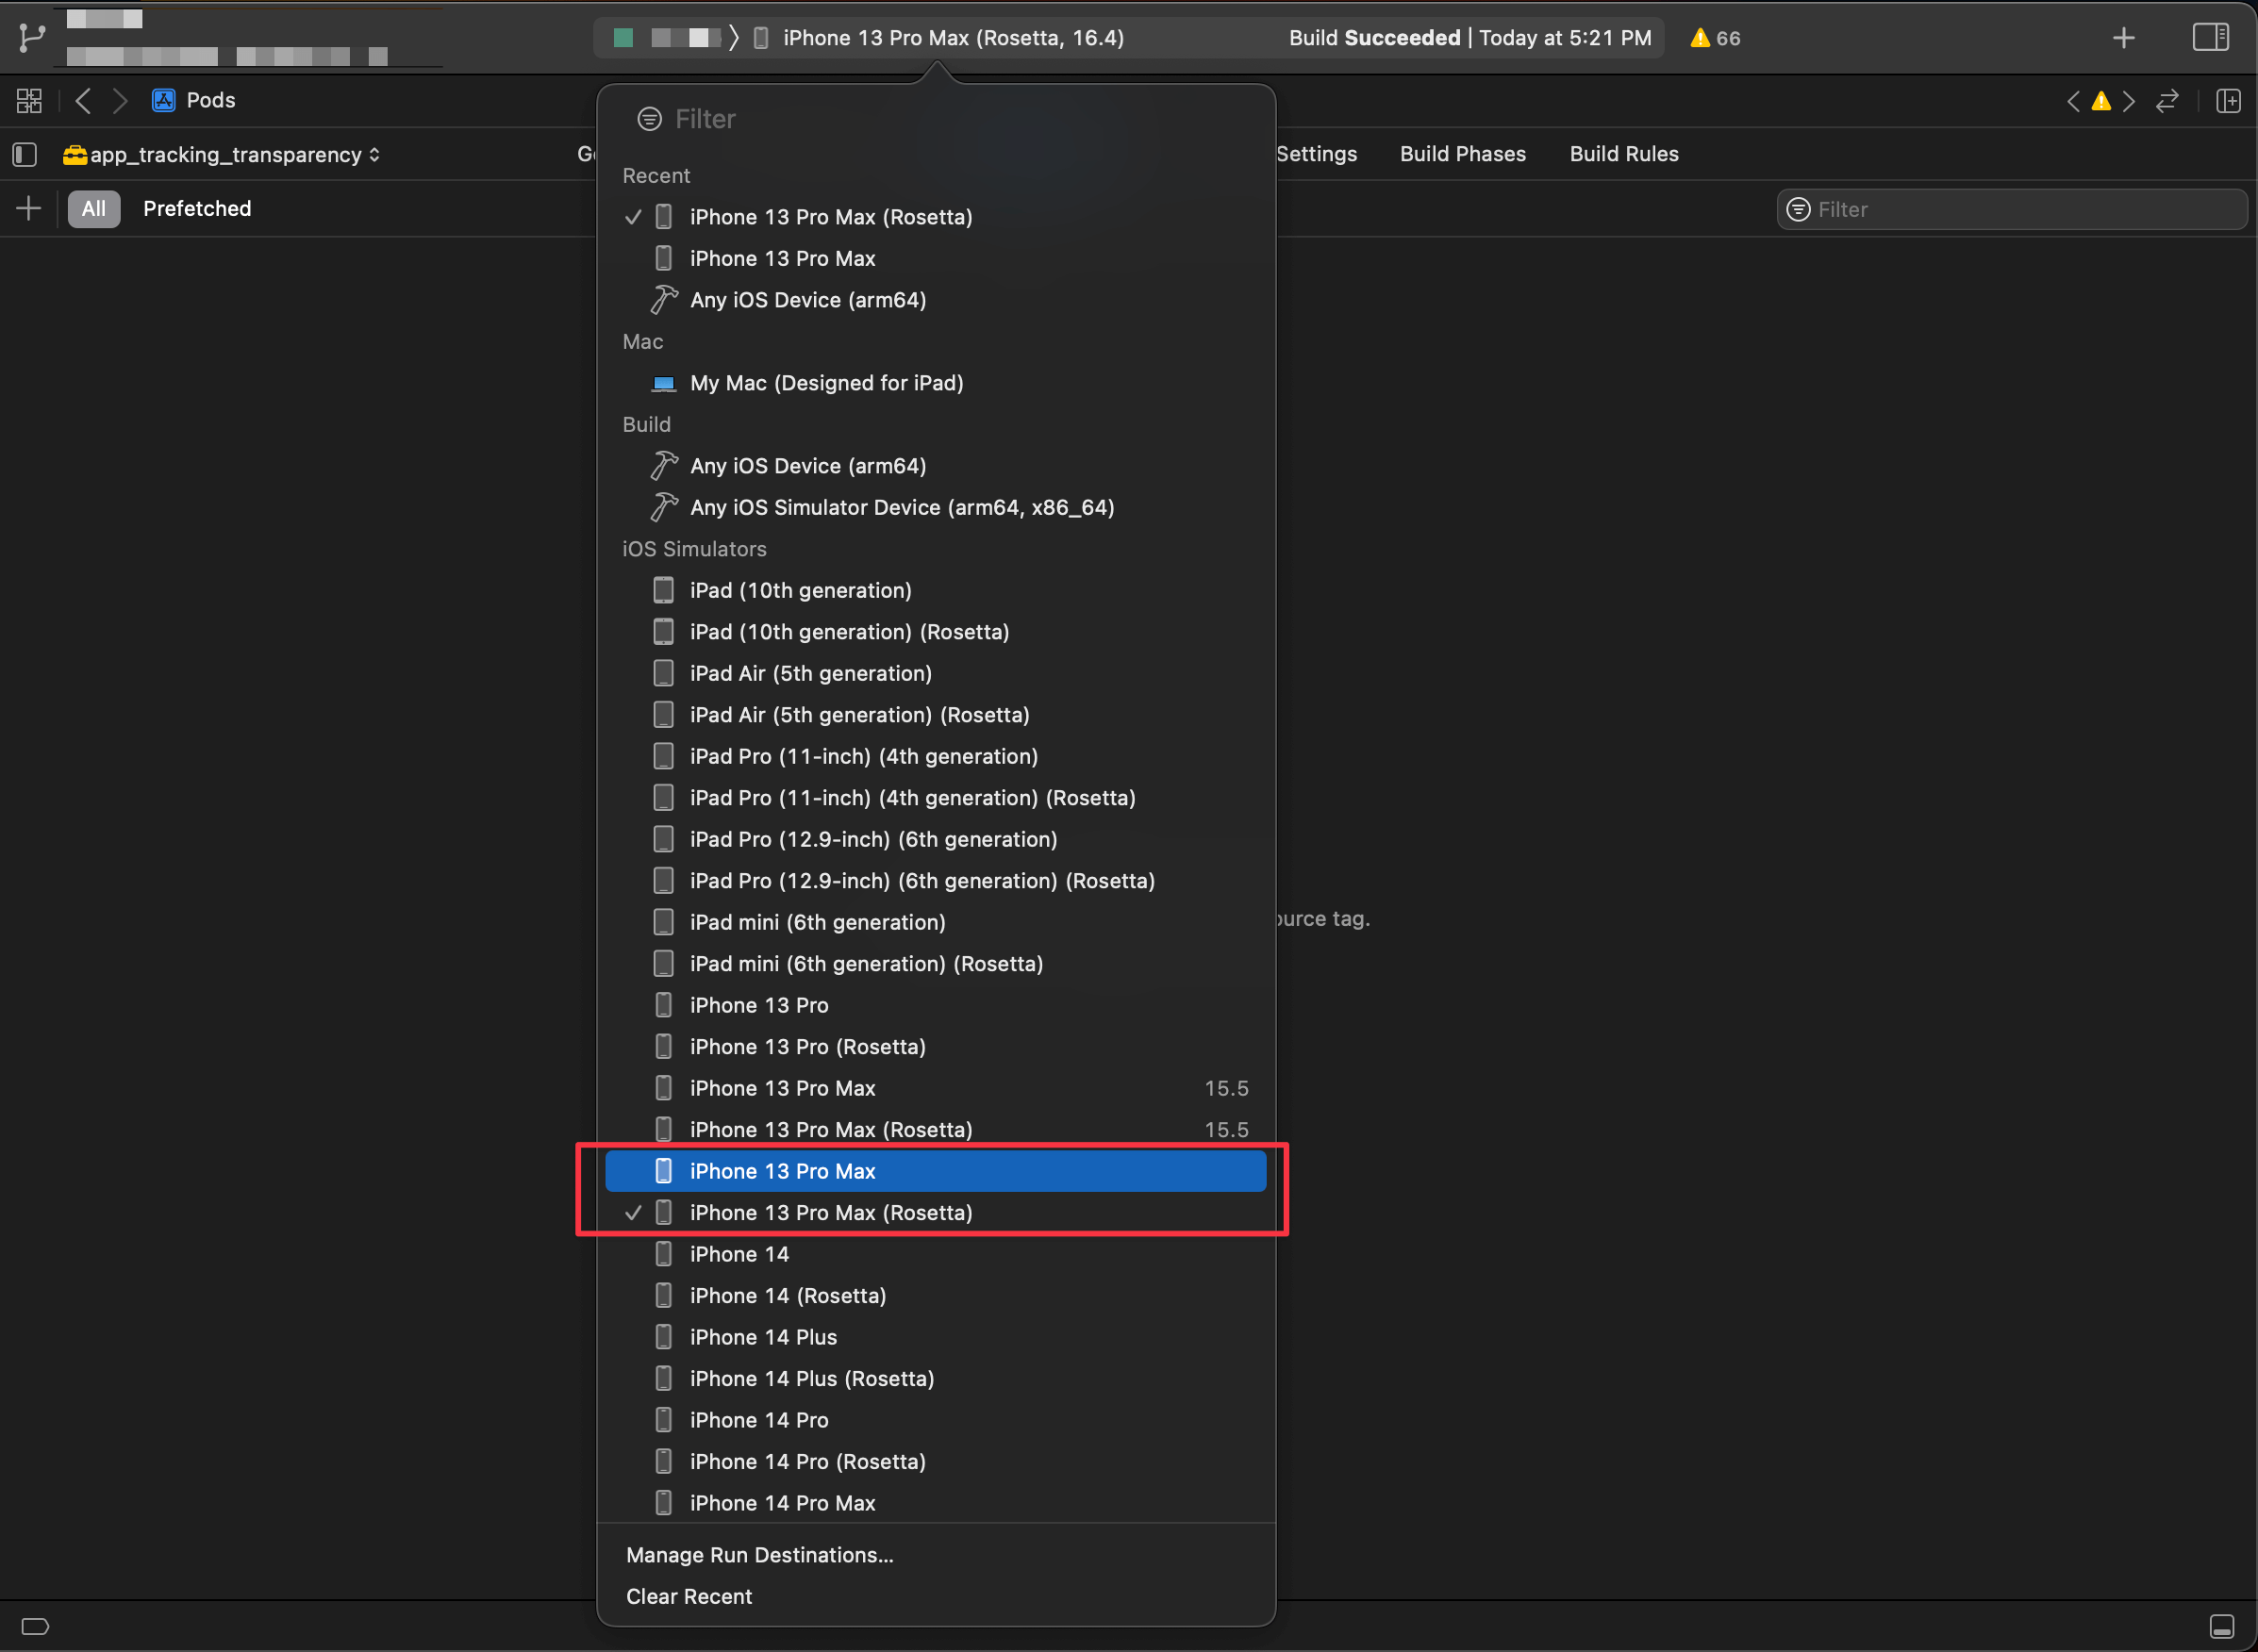Screen dimensions: 2258x1652
Task: Toggle the targets list sidebar icon
Action: [25, 154]
